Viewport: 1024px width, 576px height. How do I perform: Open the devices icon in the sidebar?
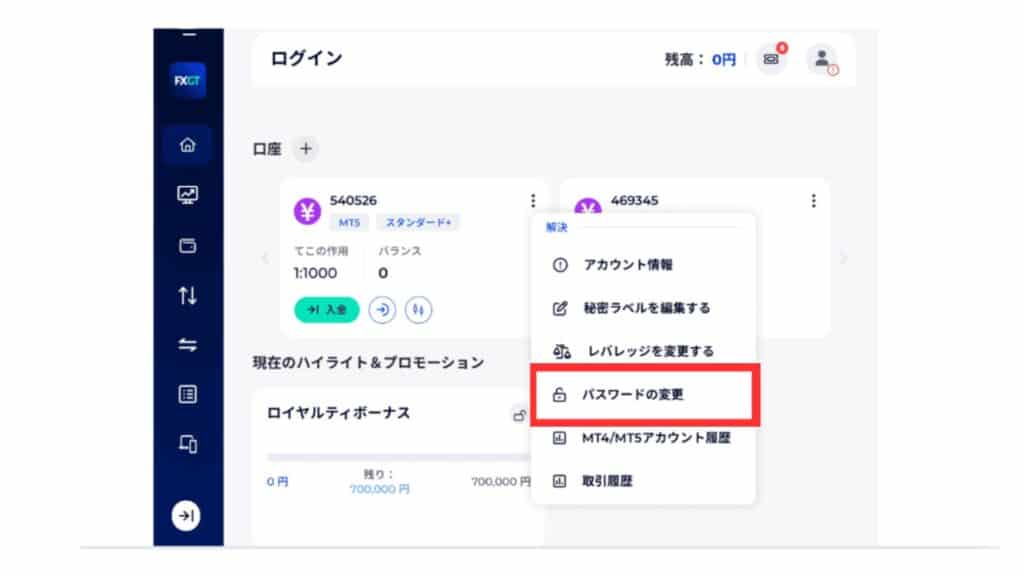click(x=187, y=444)
